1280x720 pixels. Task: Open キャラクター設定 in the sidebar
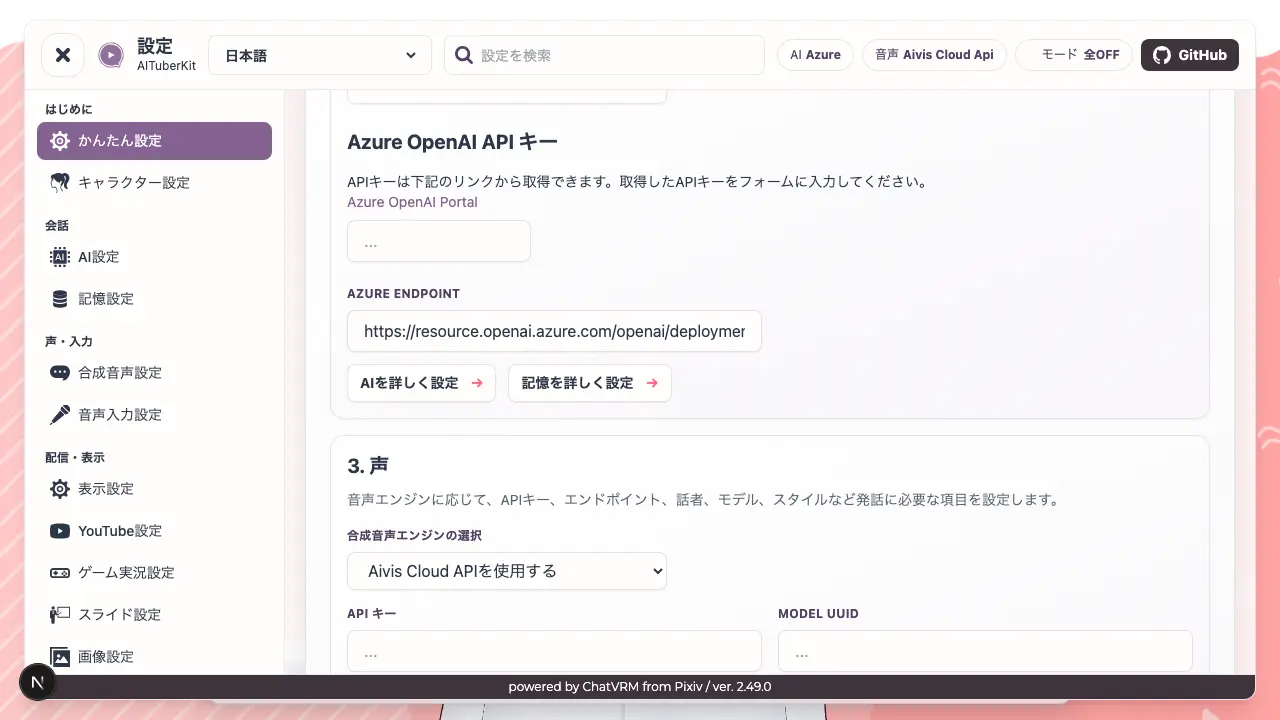(154, 183)
